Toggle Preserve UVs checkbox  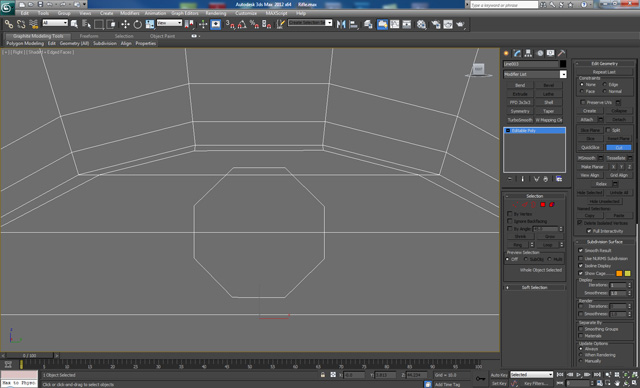tap(582, 102)
